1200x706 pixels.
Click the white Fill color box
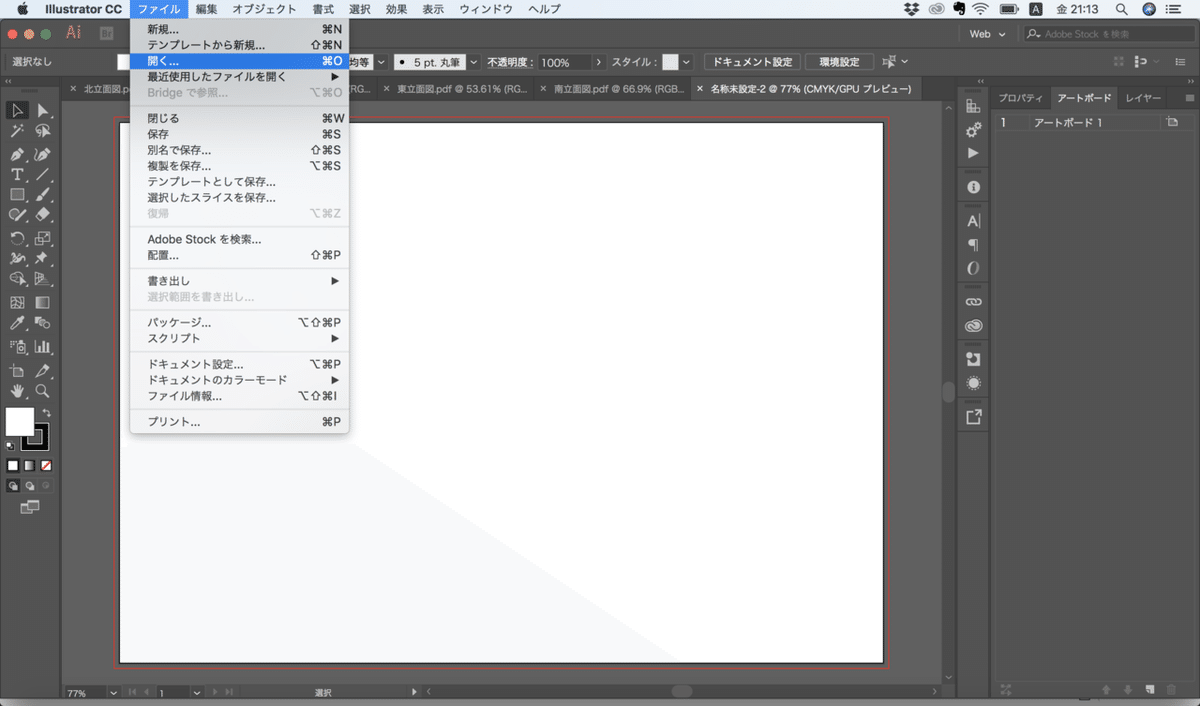(19, 421)
